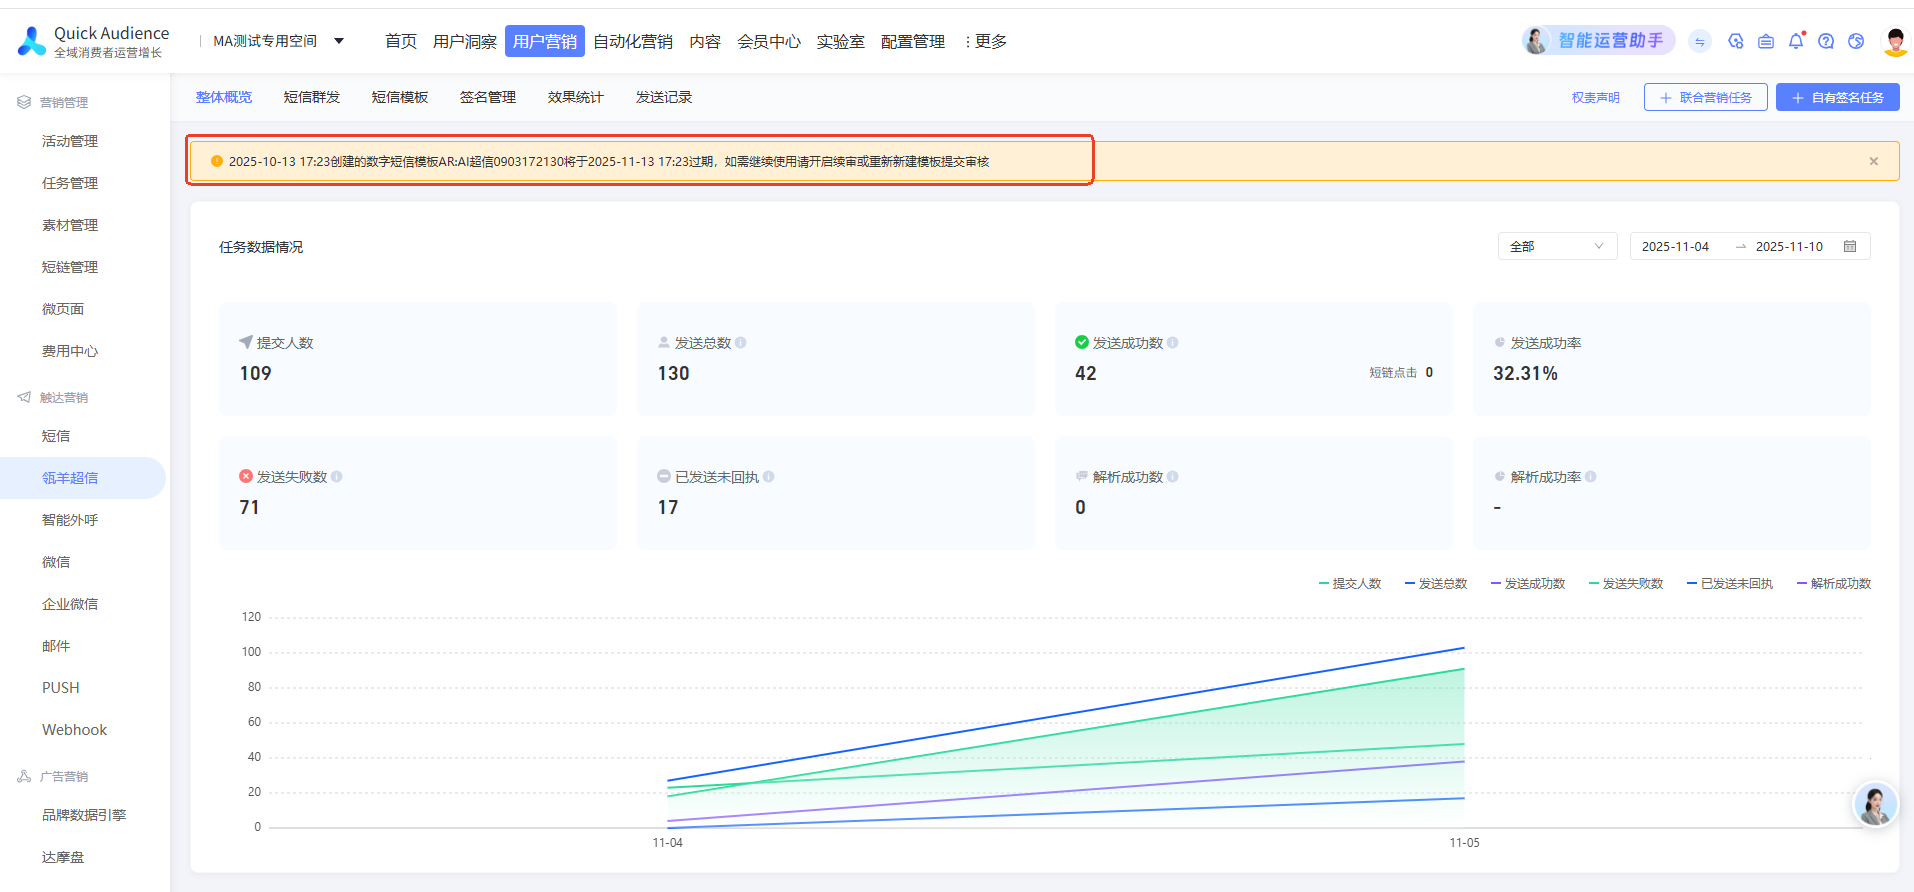Open 企业微信 in the sidebar

pos(70,604)
